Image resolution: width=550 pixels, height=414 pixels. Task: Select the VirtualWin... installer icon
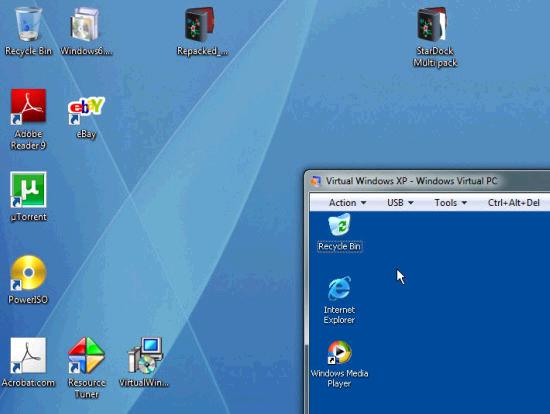(x=145, y=355)
